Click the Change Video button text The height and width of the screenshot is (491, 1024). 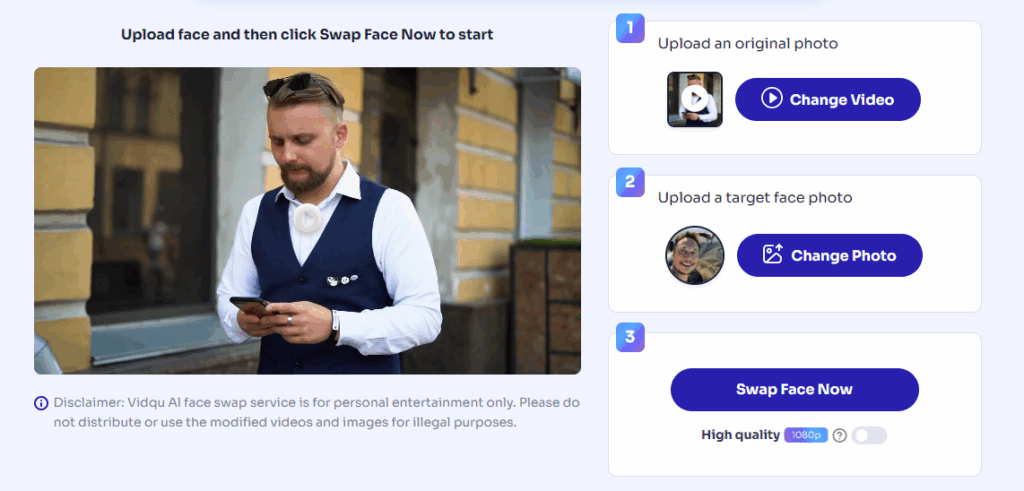tap(841, 100)
